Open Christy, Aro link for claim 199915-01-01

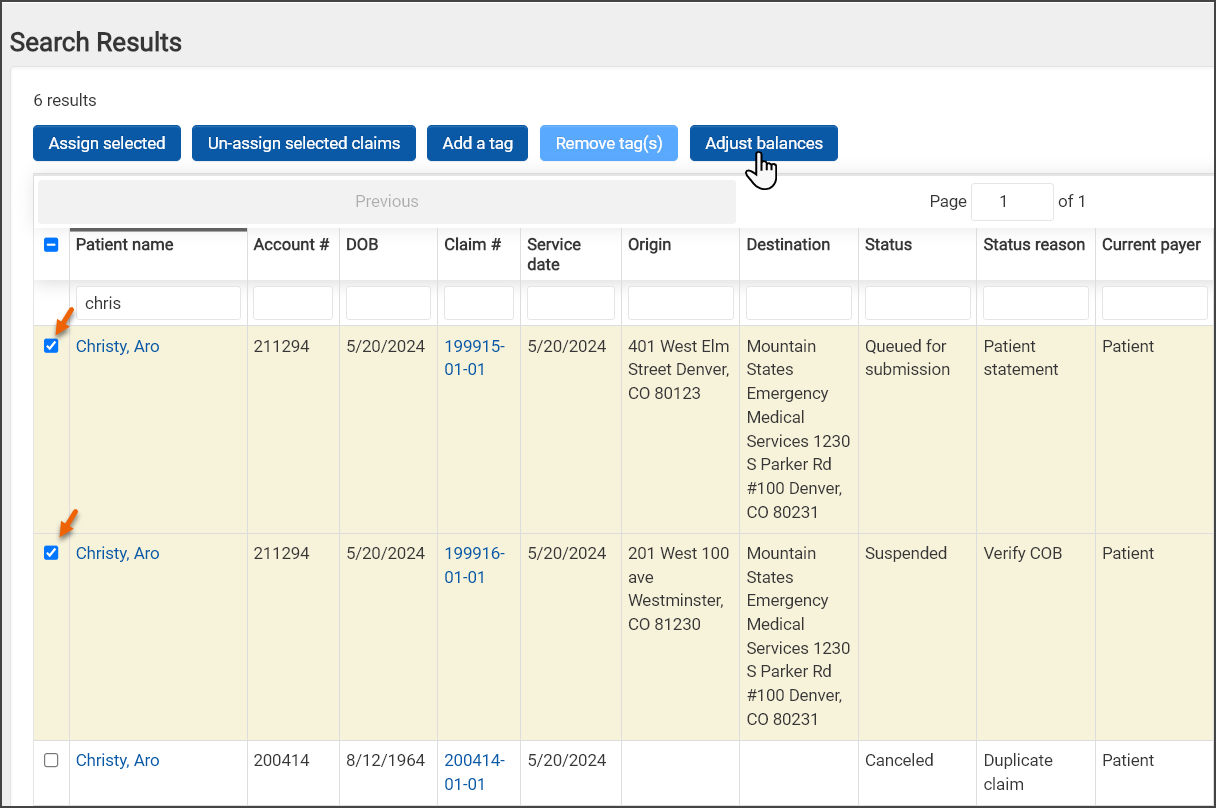(x=118, y=346)
